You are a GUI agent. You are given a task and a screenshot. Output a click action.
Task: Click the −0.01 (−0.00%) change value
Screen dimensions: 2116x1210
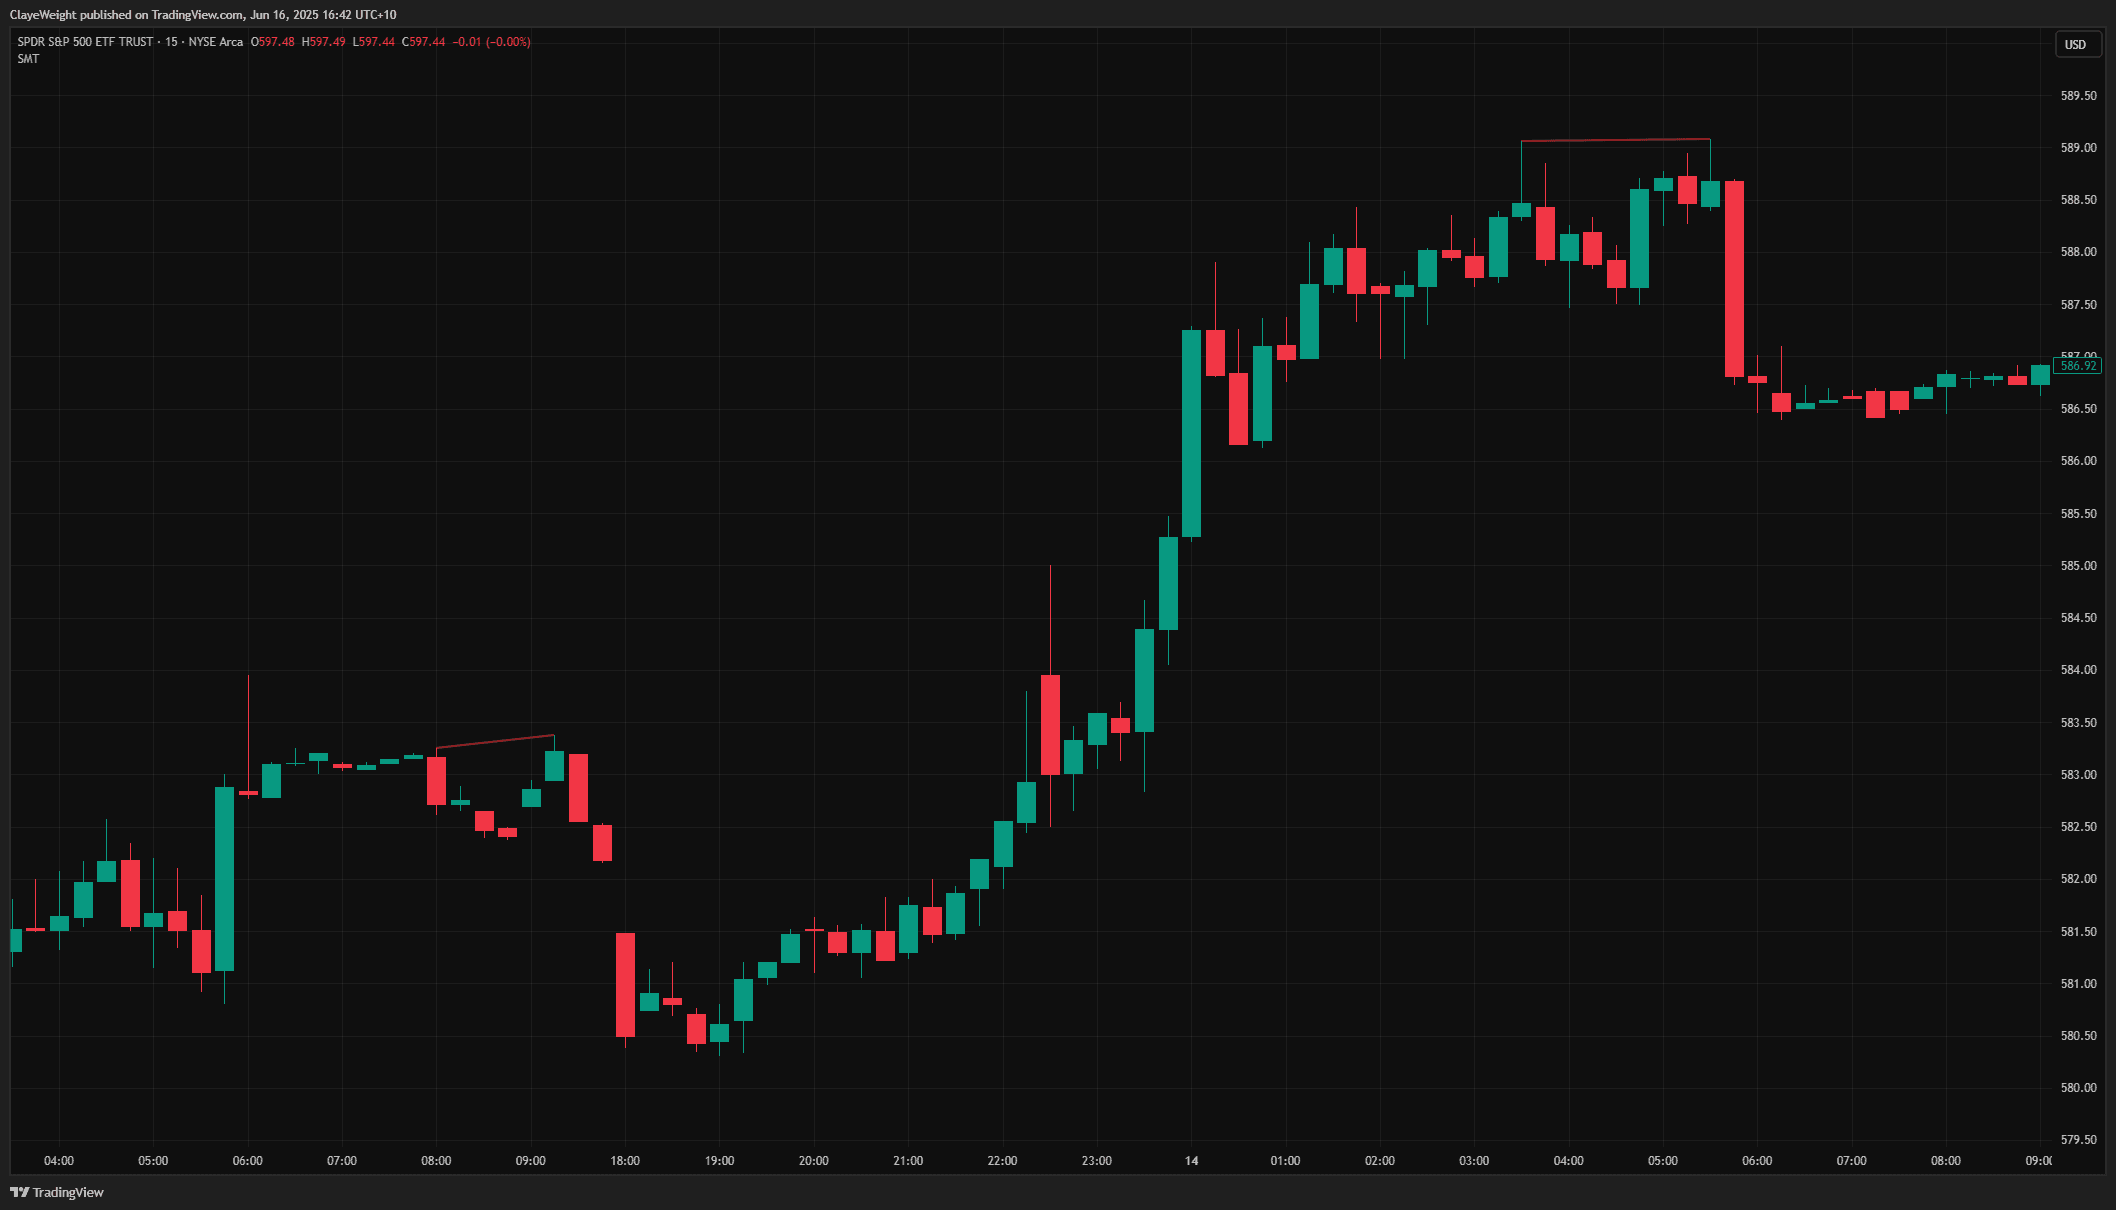tap(491, 42)
